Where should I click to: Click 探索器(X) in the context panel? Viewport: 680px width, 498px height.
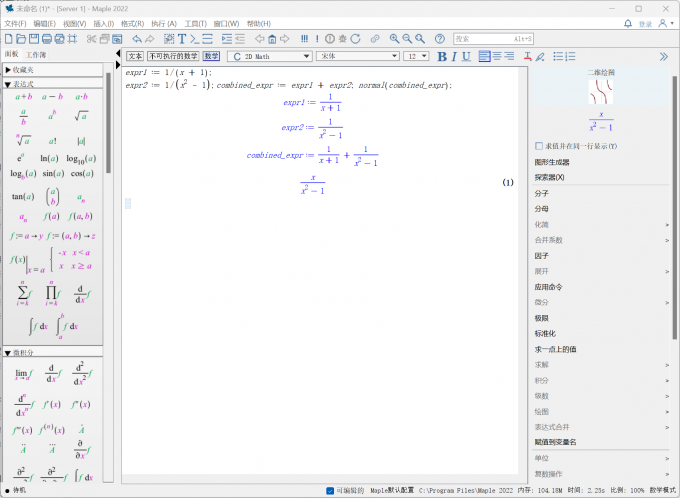click(549, 177)
